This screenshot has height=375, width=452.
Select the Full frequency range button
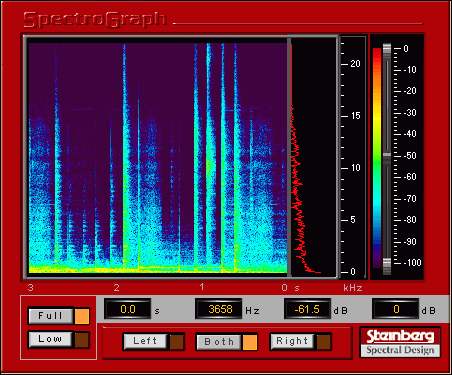pos(51,316)
